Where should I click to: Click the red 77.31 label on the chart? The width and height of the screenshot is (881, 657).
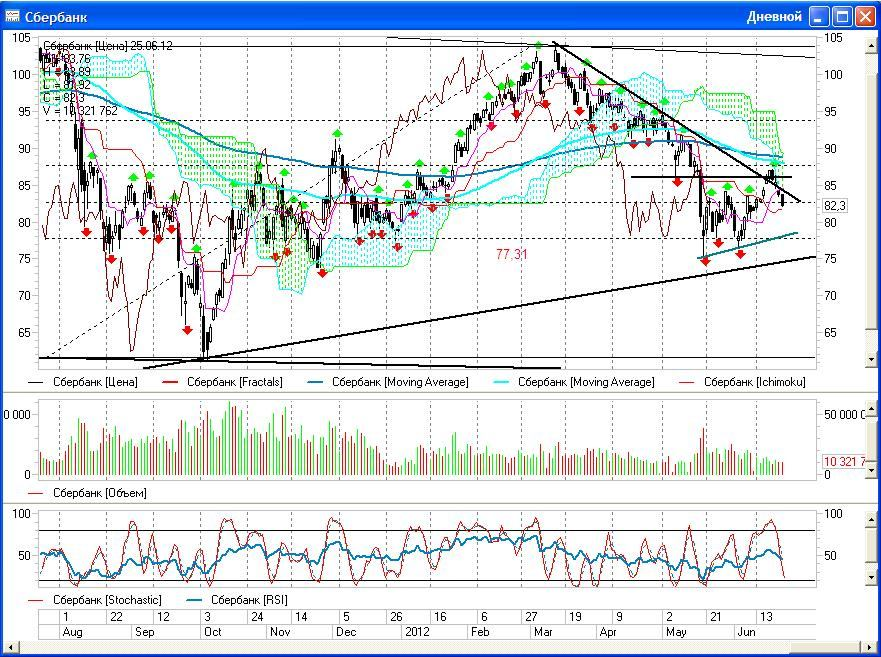[512, 255]
